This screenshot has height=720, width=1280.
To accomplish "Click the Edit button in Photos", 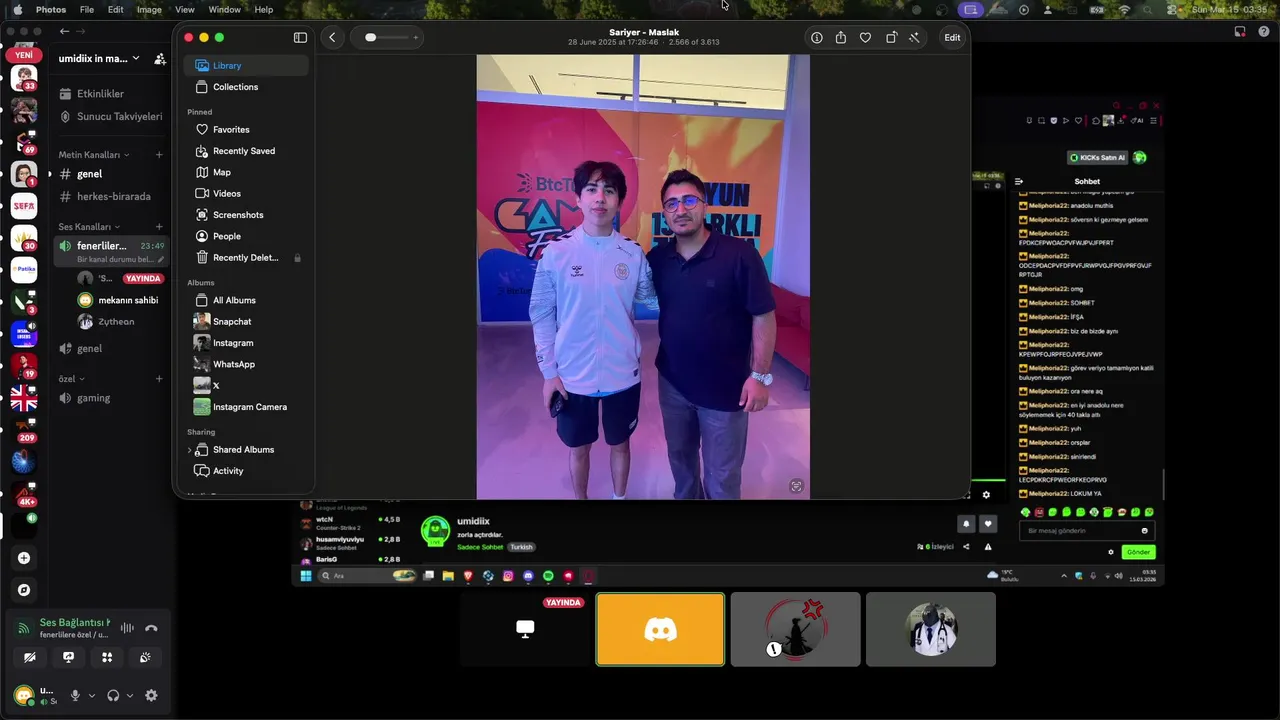I will pyautogui.click(x=952, y=38).
